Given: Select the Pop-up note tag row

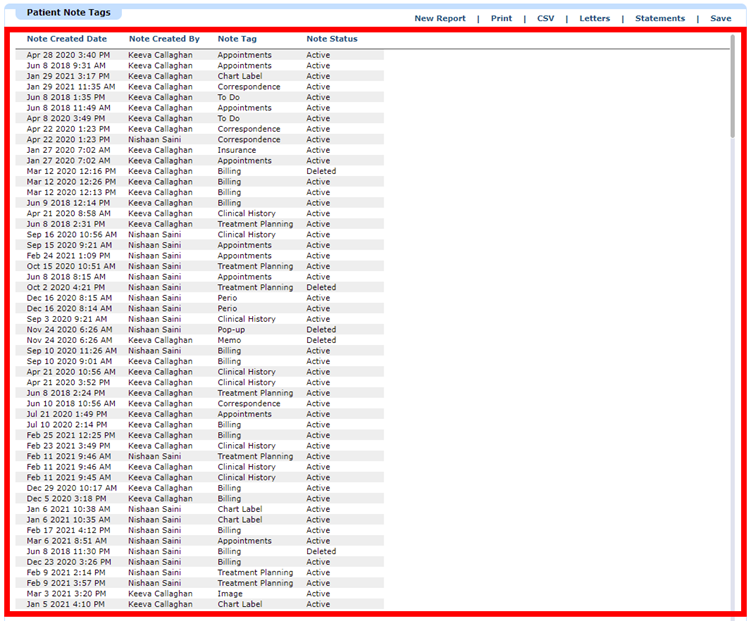Looking at the screenshot, I should coord(199,329).
